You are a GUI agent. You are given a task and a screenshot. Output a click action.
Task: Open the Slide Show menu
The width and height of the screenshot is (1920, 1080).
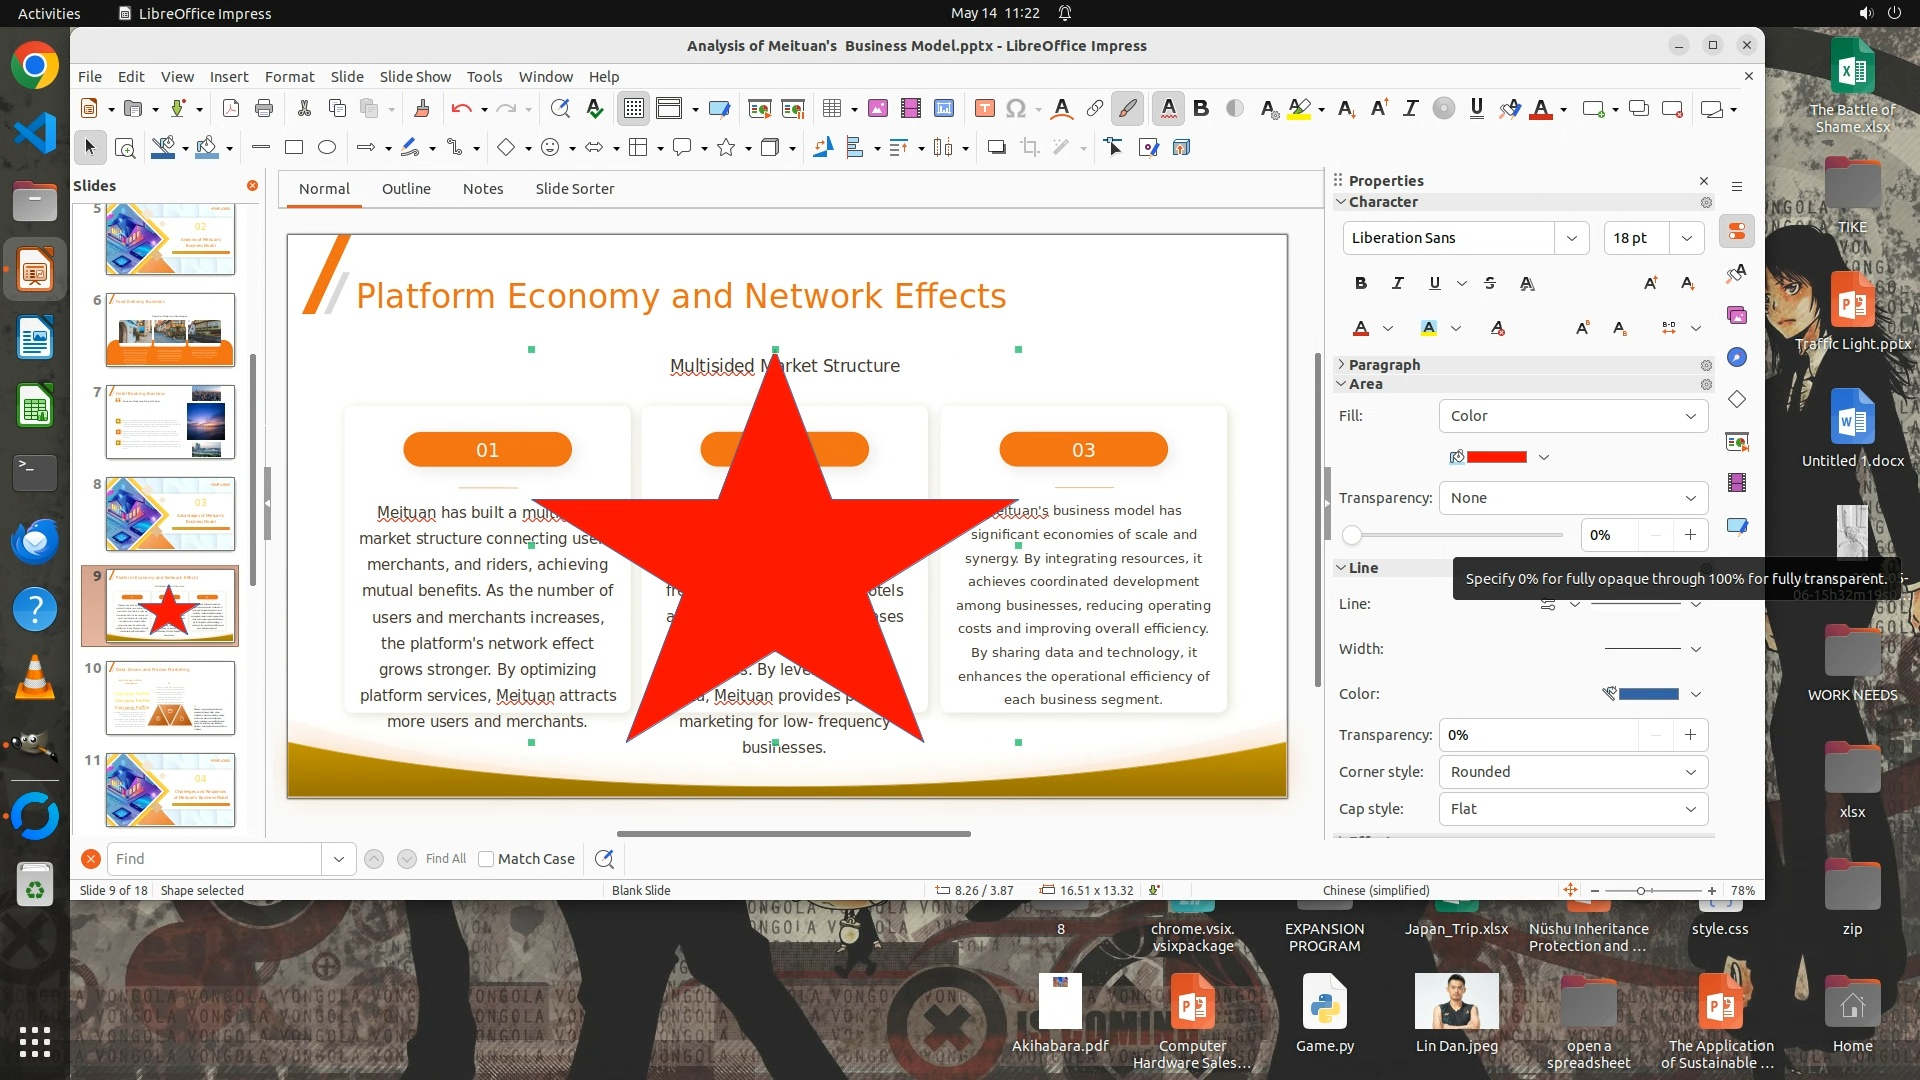tap(415, 77)
